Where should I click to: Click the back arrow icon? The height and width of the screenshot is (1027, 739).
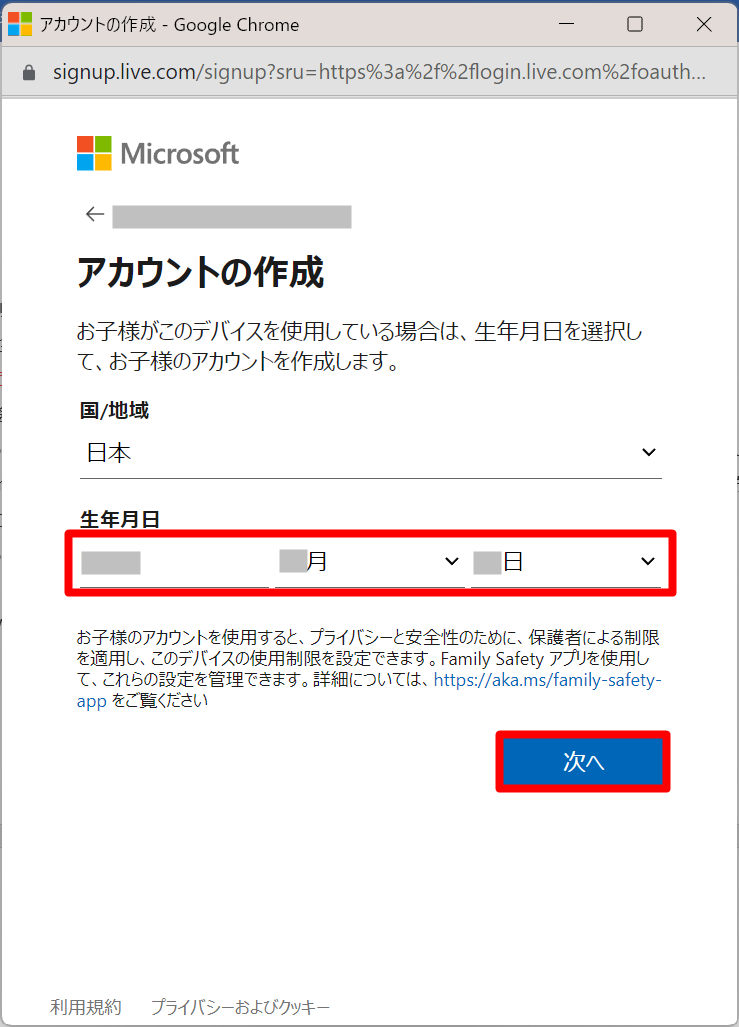click(x=95, y=214)
